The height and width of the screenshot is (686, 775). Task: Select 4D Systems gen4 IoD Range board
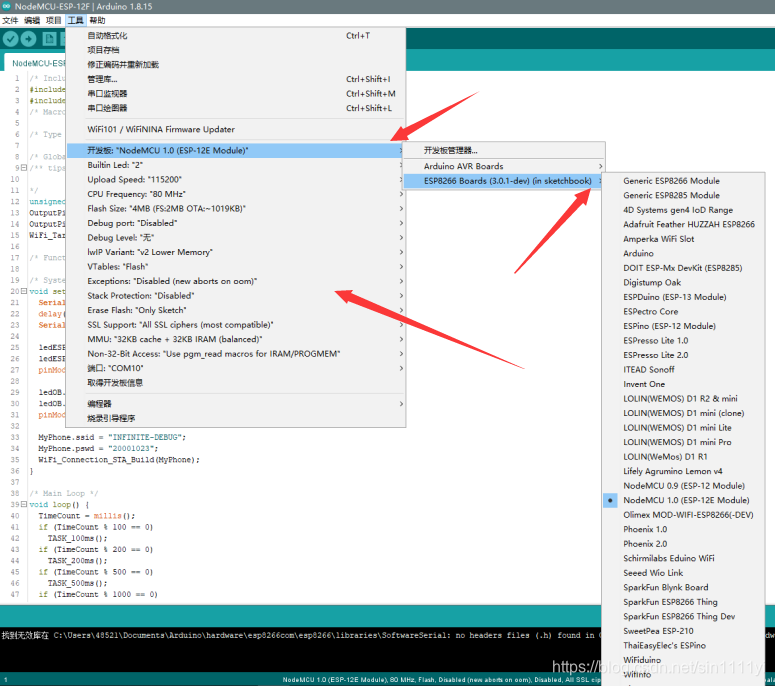pyautogui.click(x=684, y=210)
